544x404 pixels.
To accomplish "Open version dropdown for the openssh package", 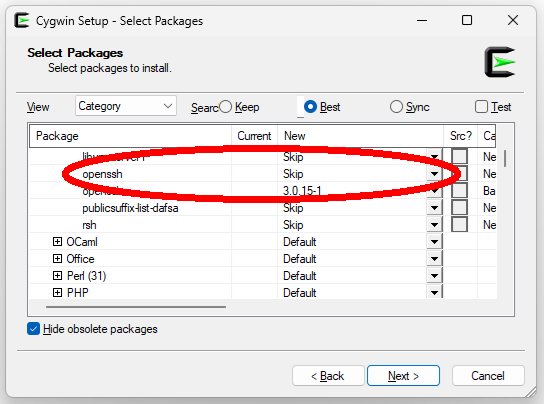I will tap(434, 174).
